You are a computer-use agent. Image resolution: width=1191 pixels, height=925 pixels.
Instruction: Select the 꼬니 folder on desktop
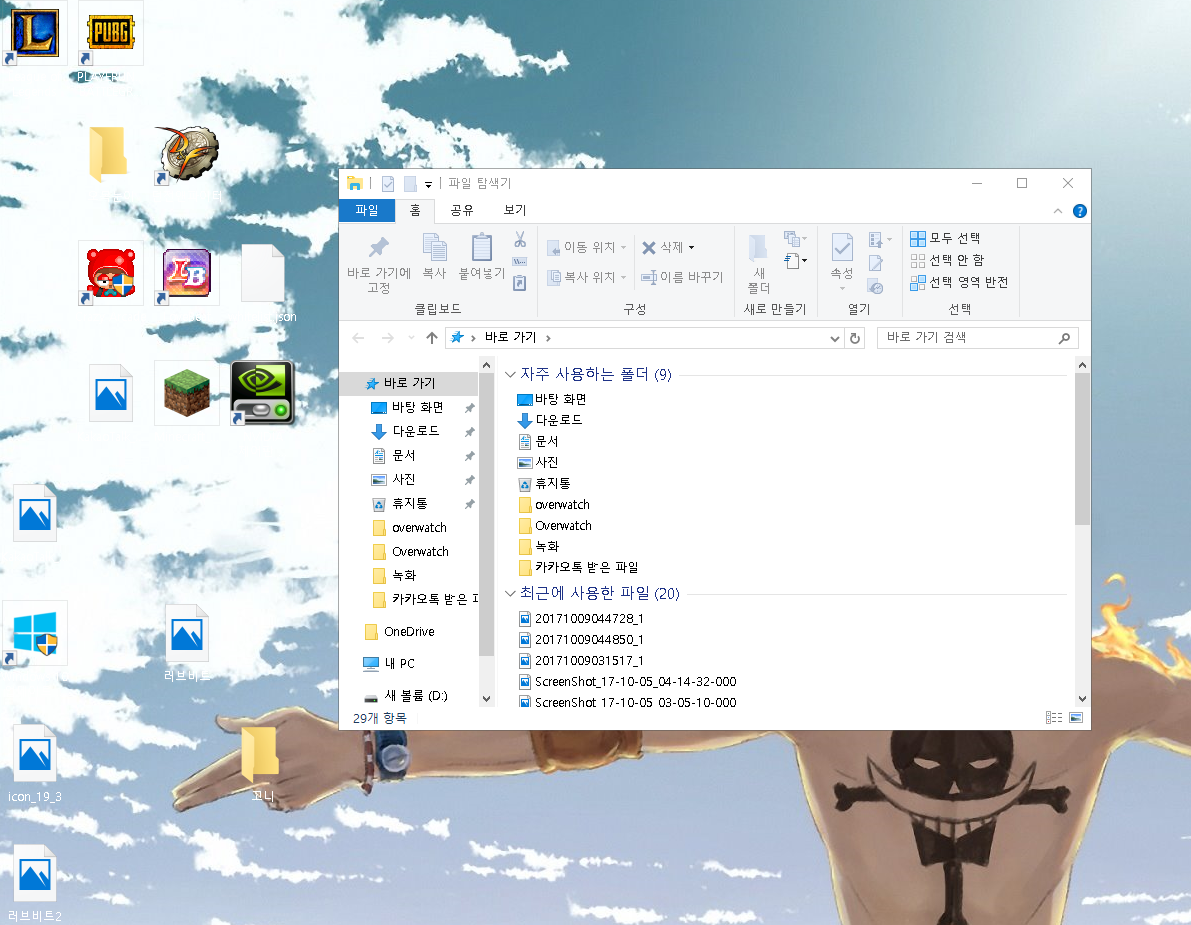(262, 762)
